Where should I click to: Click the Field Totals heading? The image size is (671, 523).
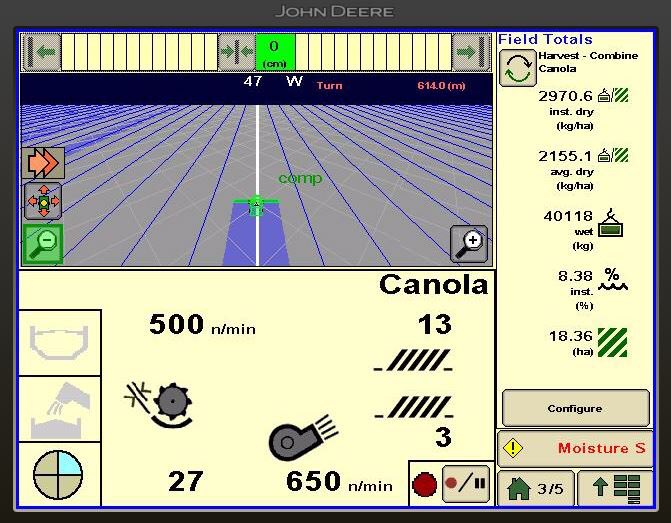tap(545, 39)
